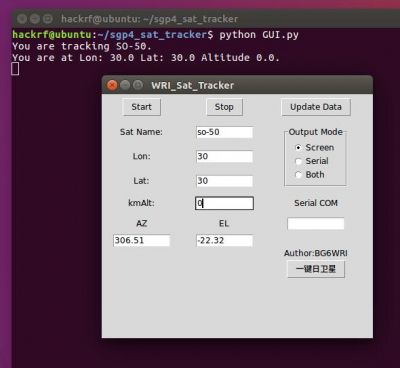Click the 'Output Mode' group label

[315, 132]
